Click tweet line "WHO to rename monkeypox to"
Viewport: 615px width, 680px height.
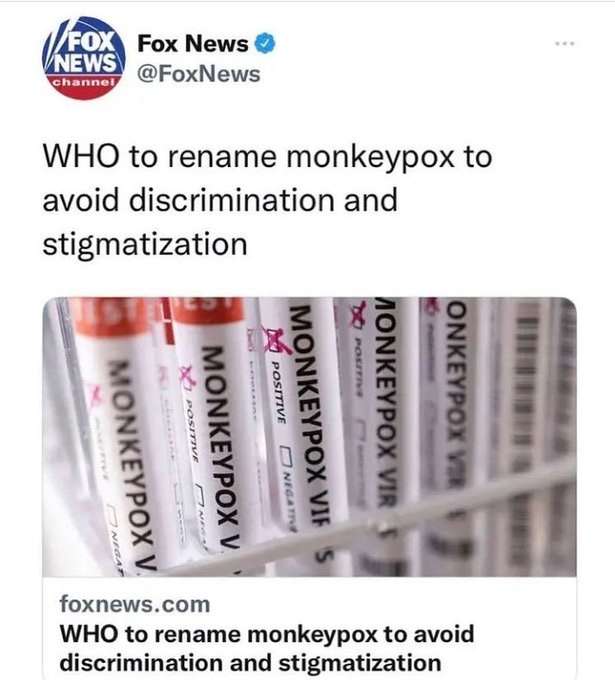click(267, 157)
